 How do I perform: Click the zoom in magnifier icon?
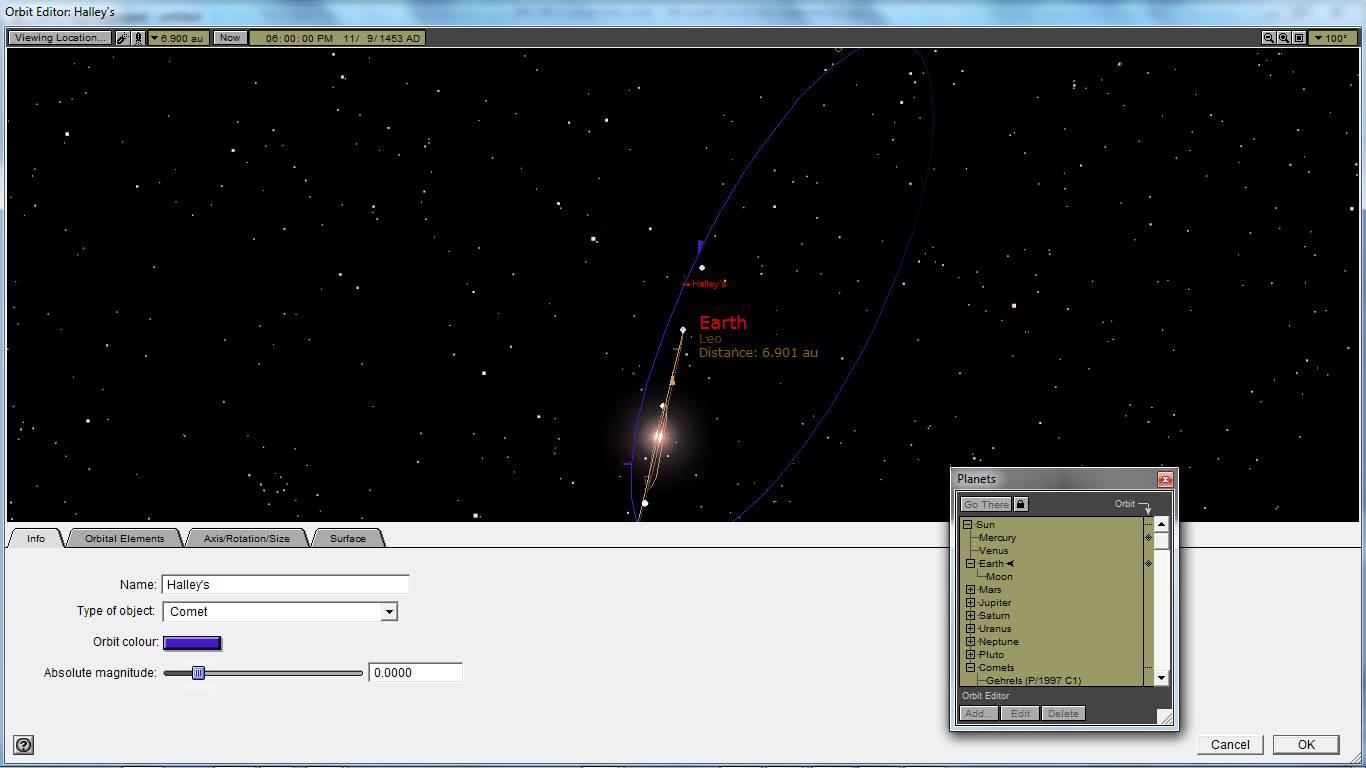pyautogui.click(x=1284, y=38)
